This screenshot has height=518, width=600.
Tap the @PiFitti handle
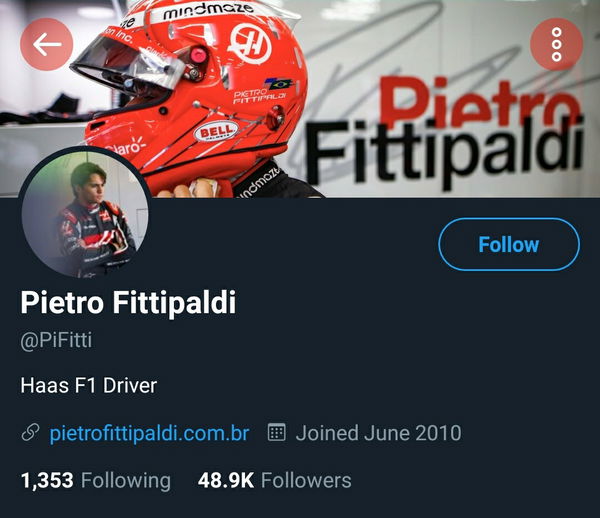pyautogui.click(x=56, y=340)
